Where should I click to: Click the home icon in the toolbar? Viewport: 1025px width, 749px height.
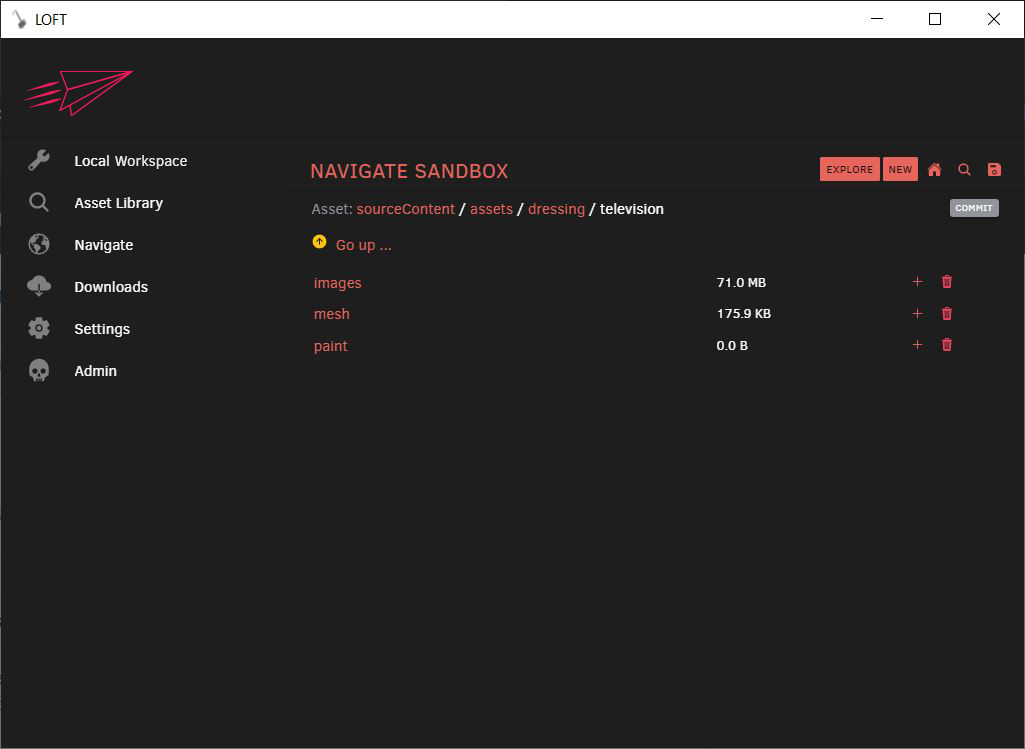coord(934,169)
